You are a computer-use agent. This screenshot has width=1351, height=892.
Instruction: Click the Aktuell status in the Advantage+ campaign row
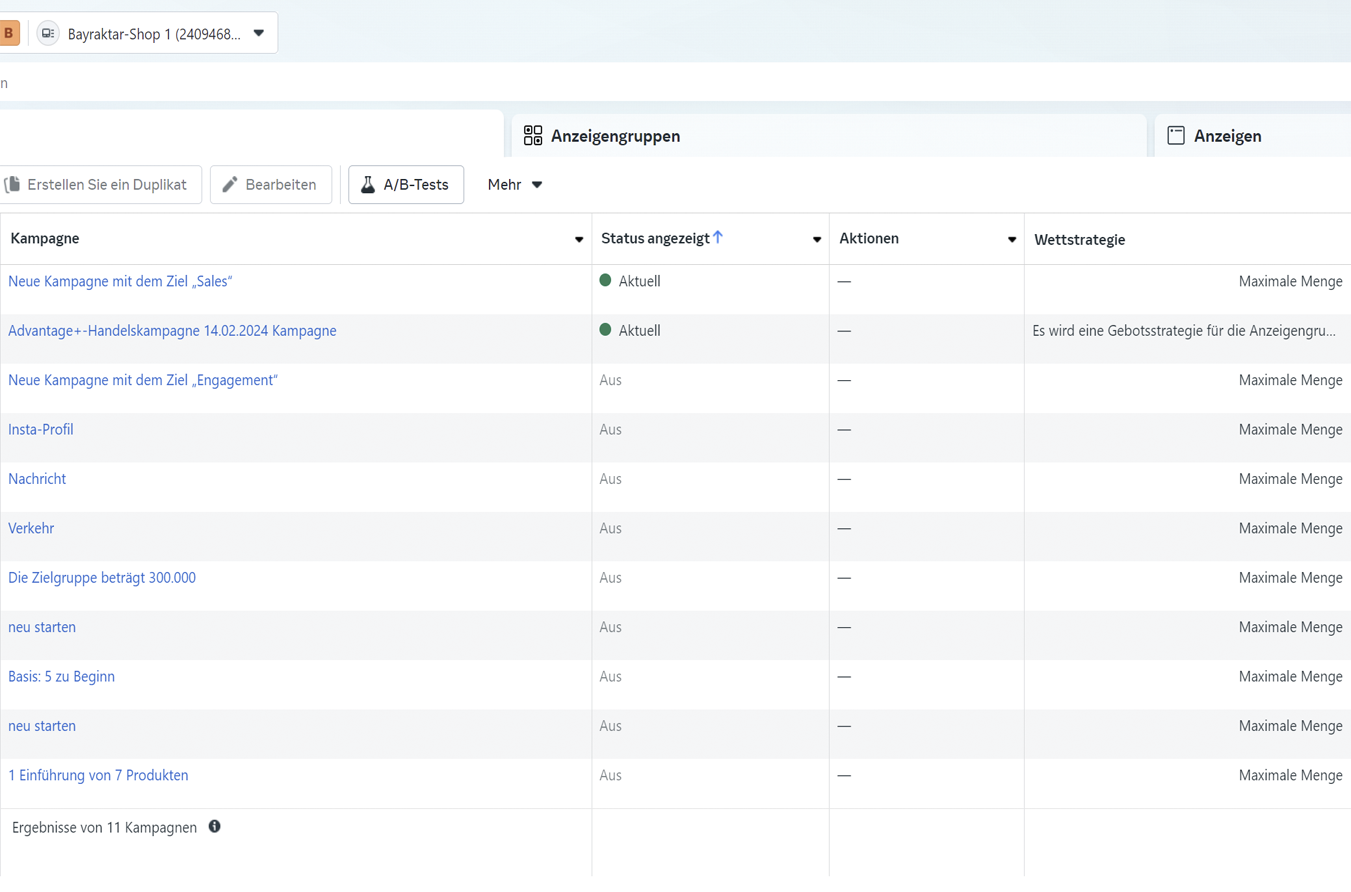tap(640, 331)
